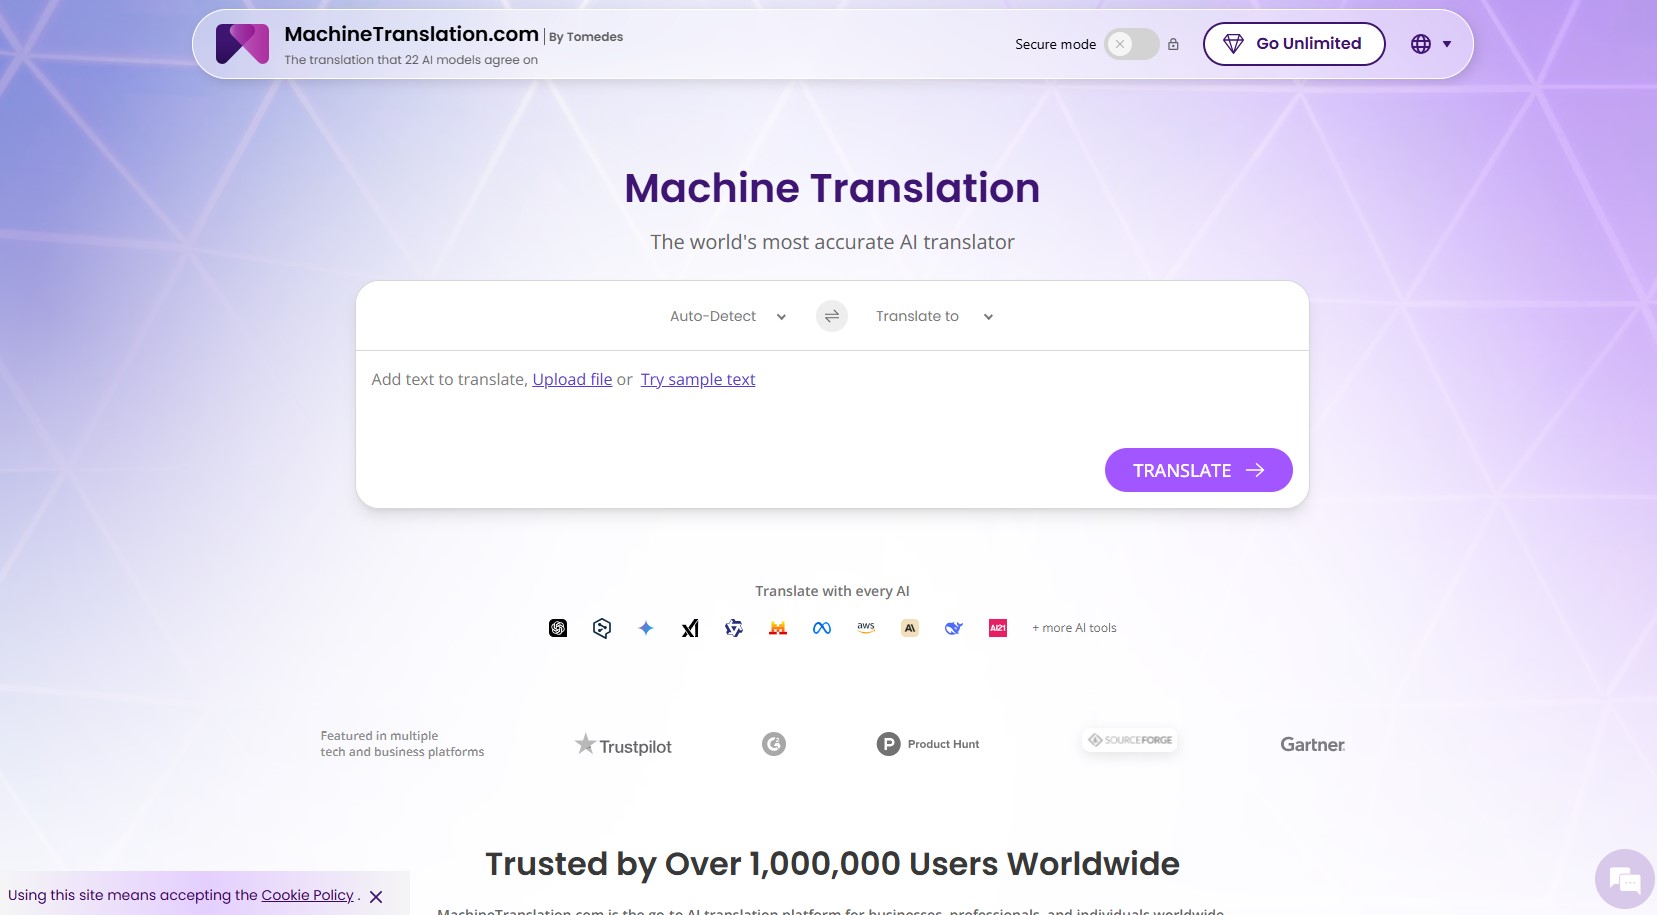Click the Upload file link

click(x=572, y=380)
